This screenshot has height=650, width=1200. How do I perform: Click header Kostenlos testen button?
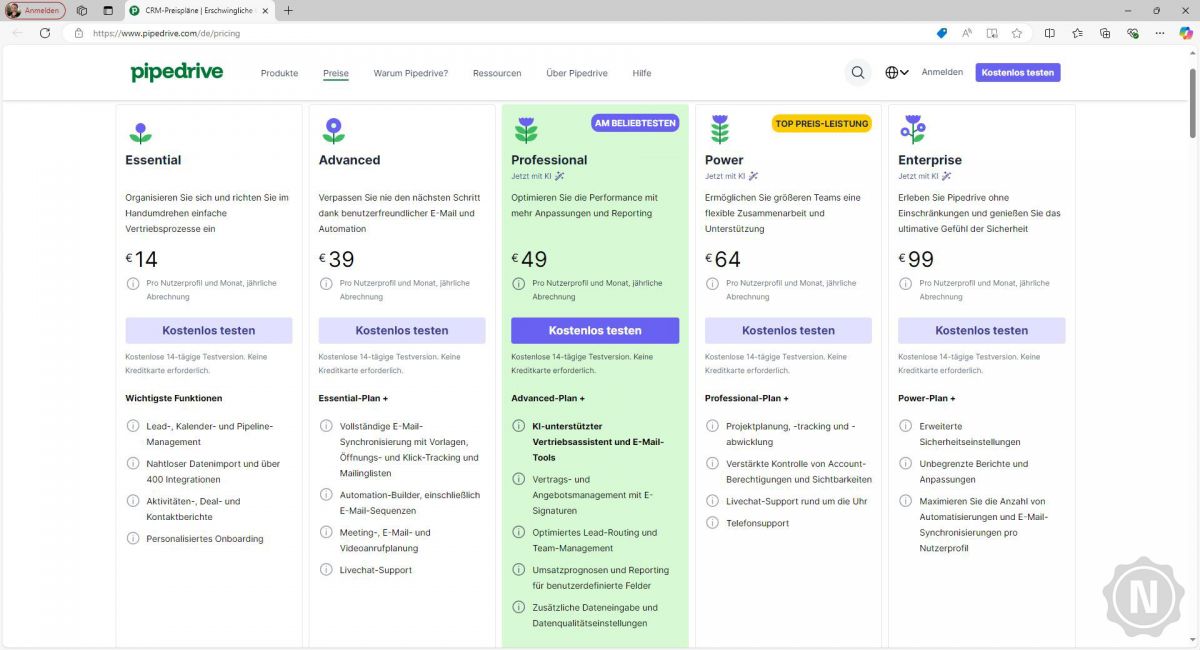1018,72
